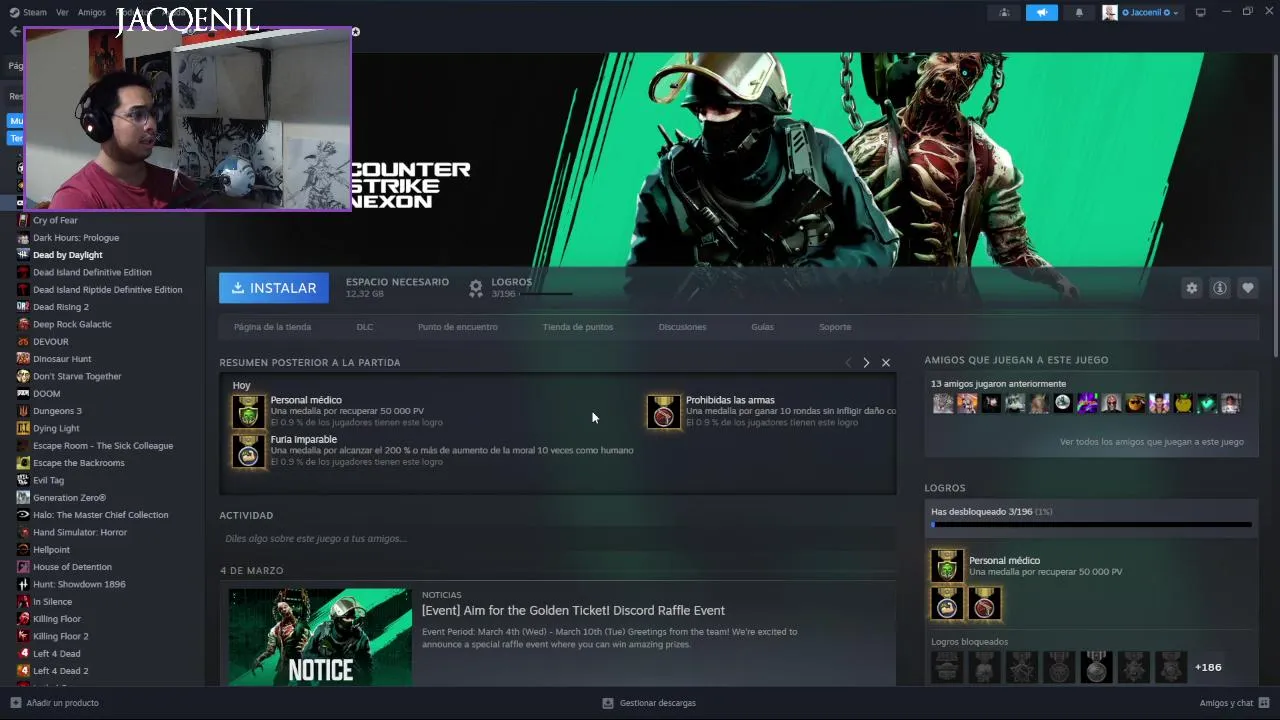The width and height of the screenshot is (1280, 720).
Task: Add game to favorites heart icon
Action: (1247, 288)
